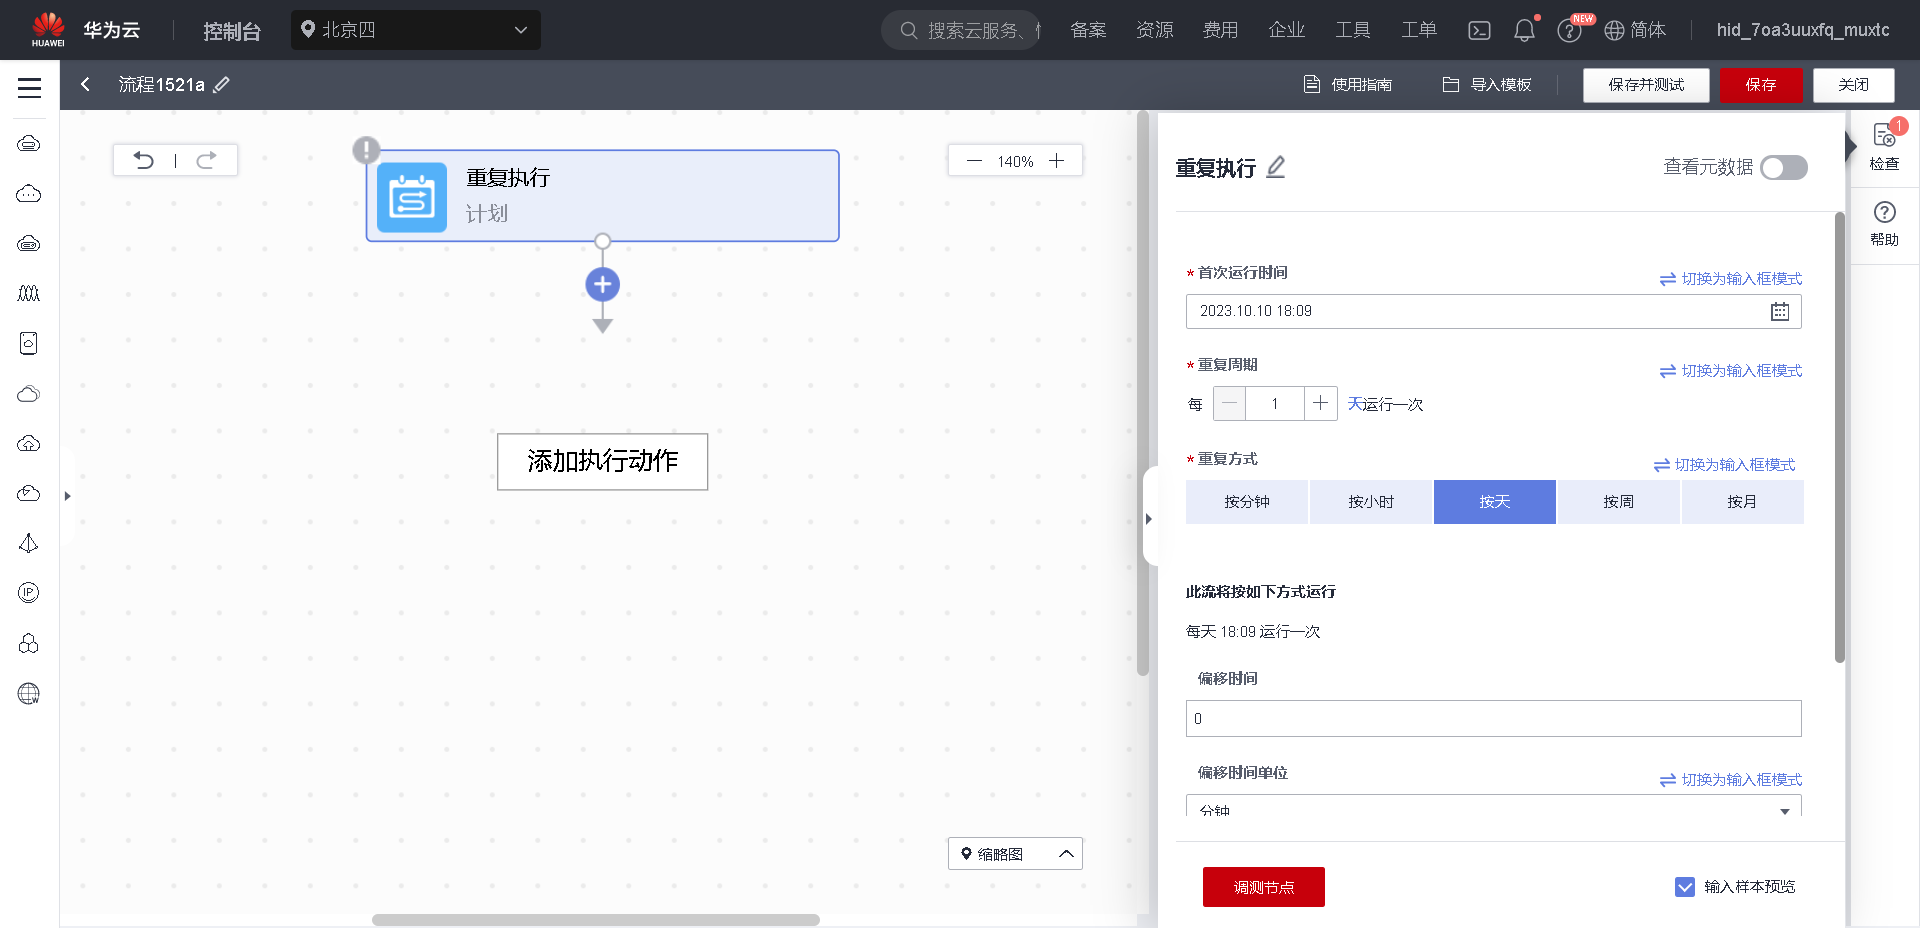
Task: Open the help question mark icon in header
Action: tap(1569, 31)
